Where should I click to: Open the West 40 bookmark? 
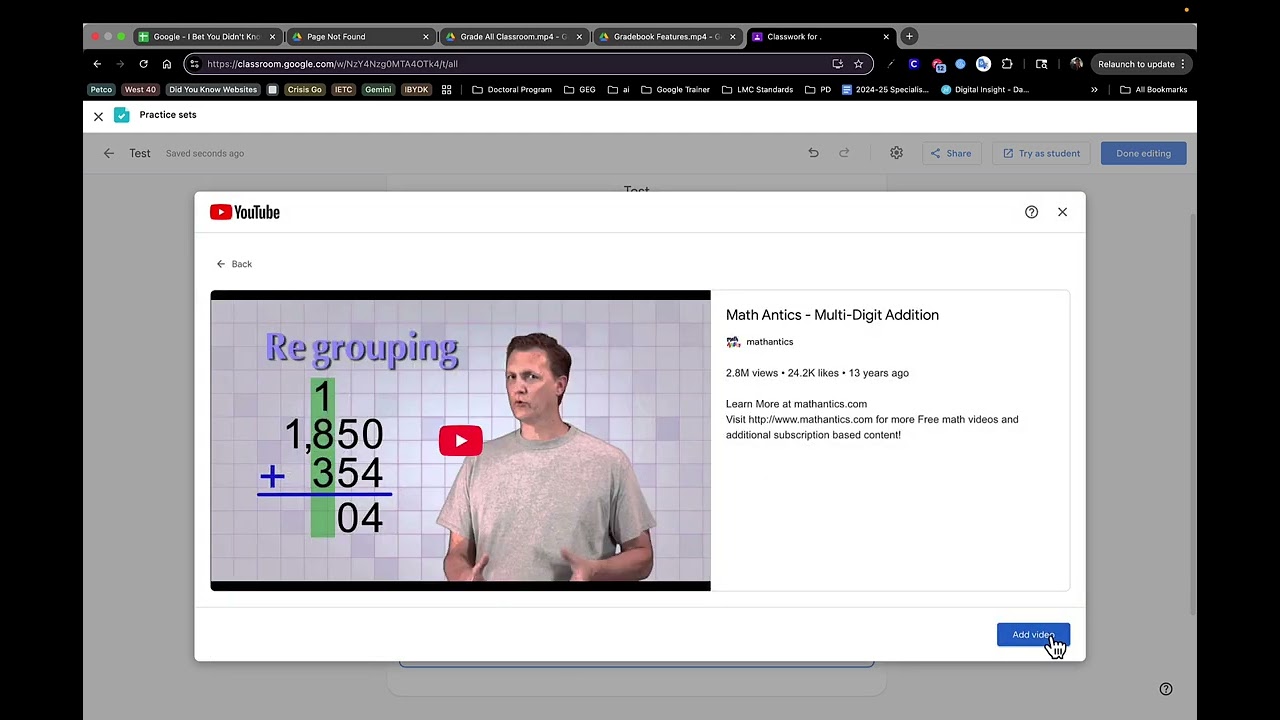140,90
